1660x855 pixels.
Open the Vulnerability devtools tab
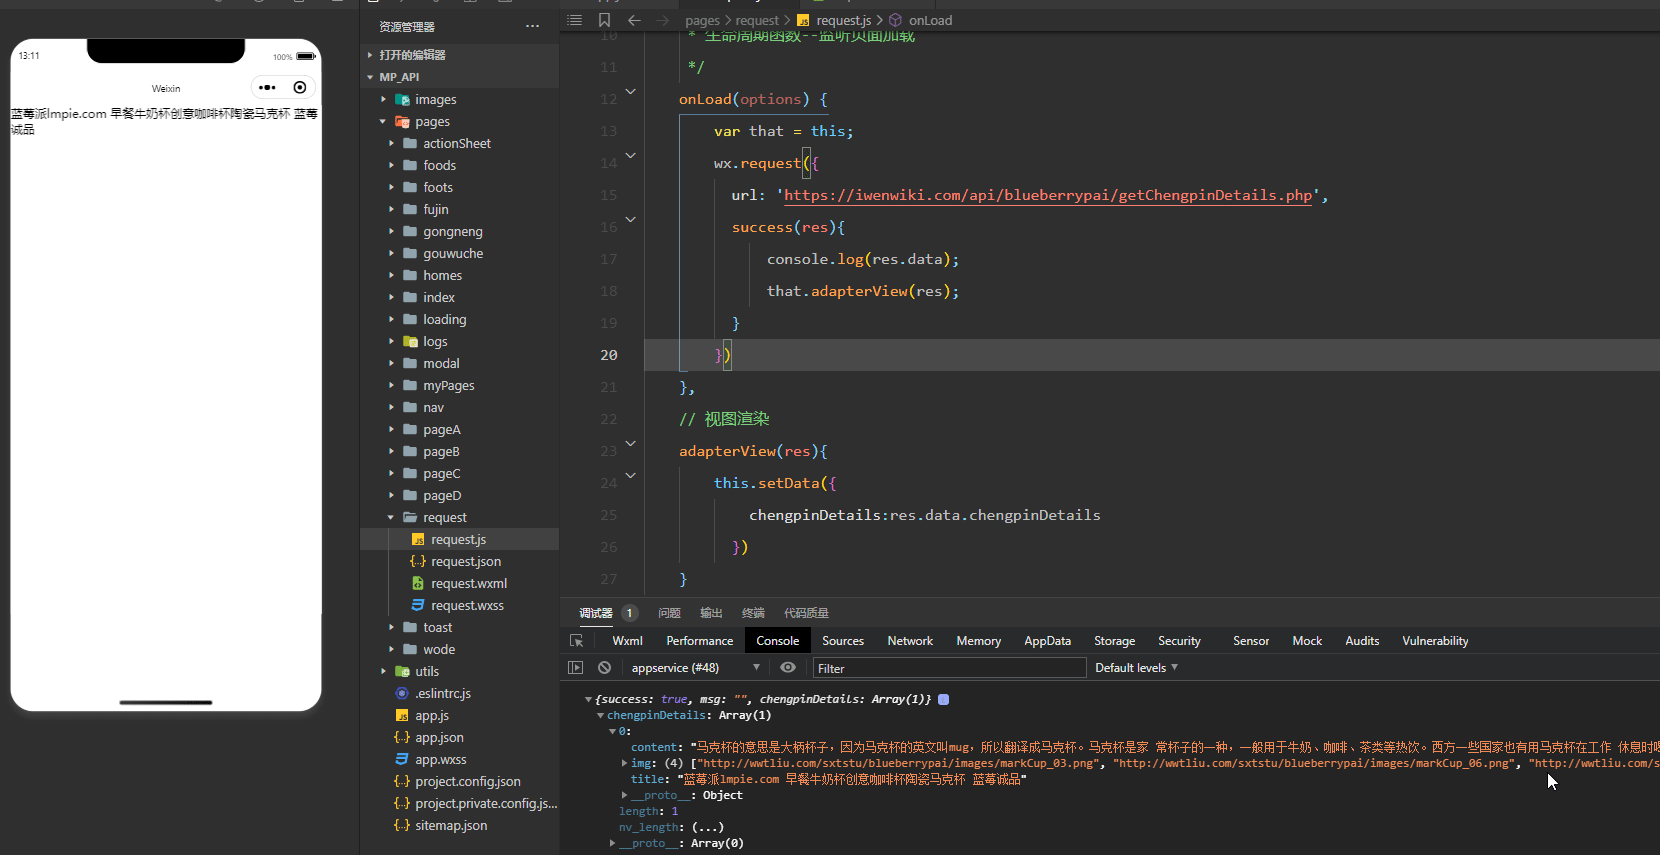click(x=1435, y=641)
